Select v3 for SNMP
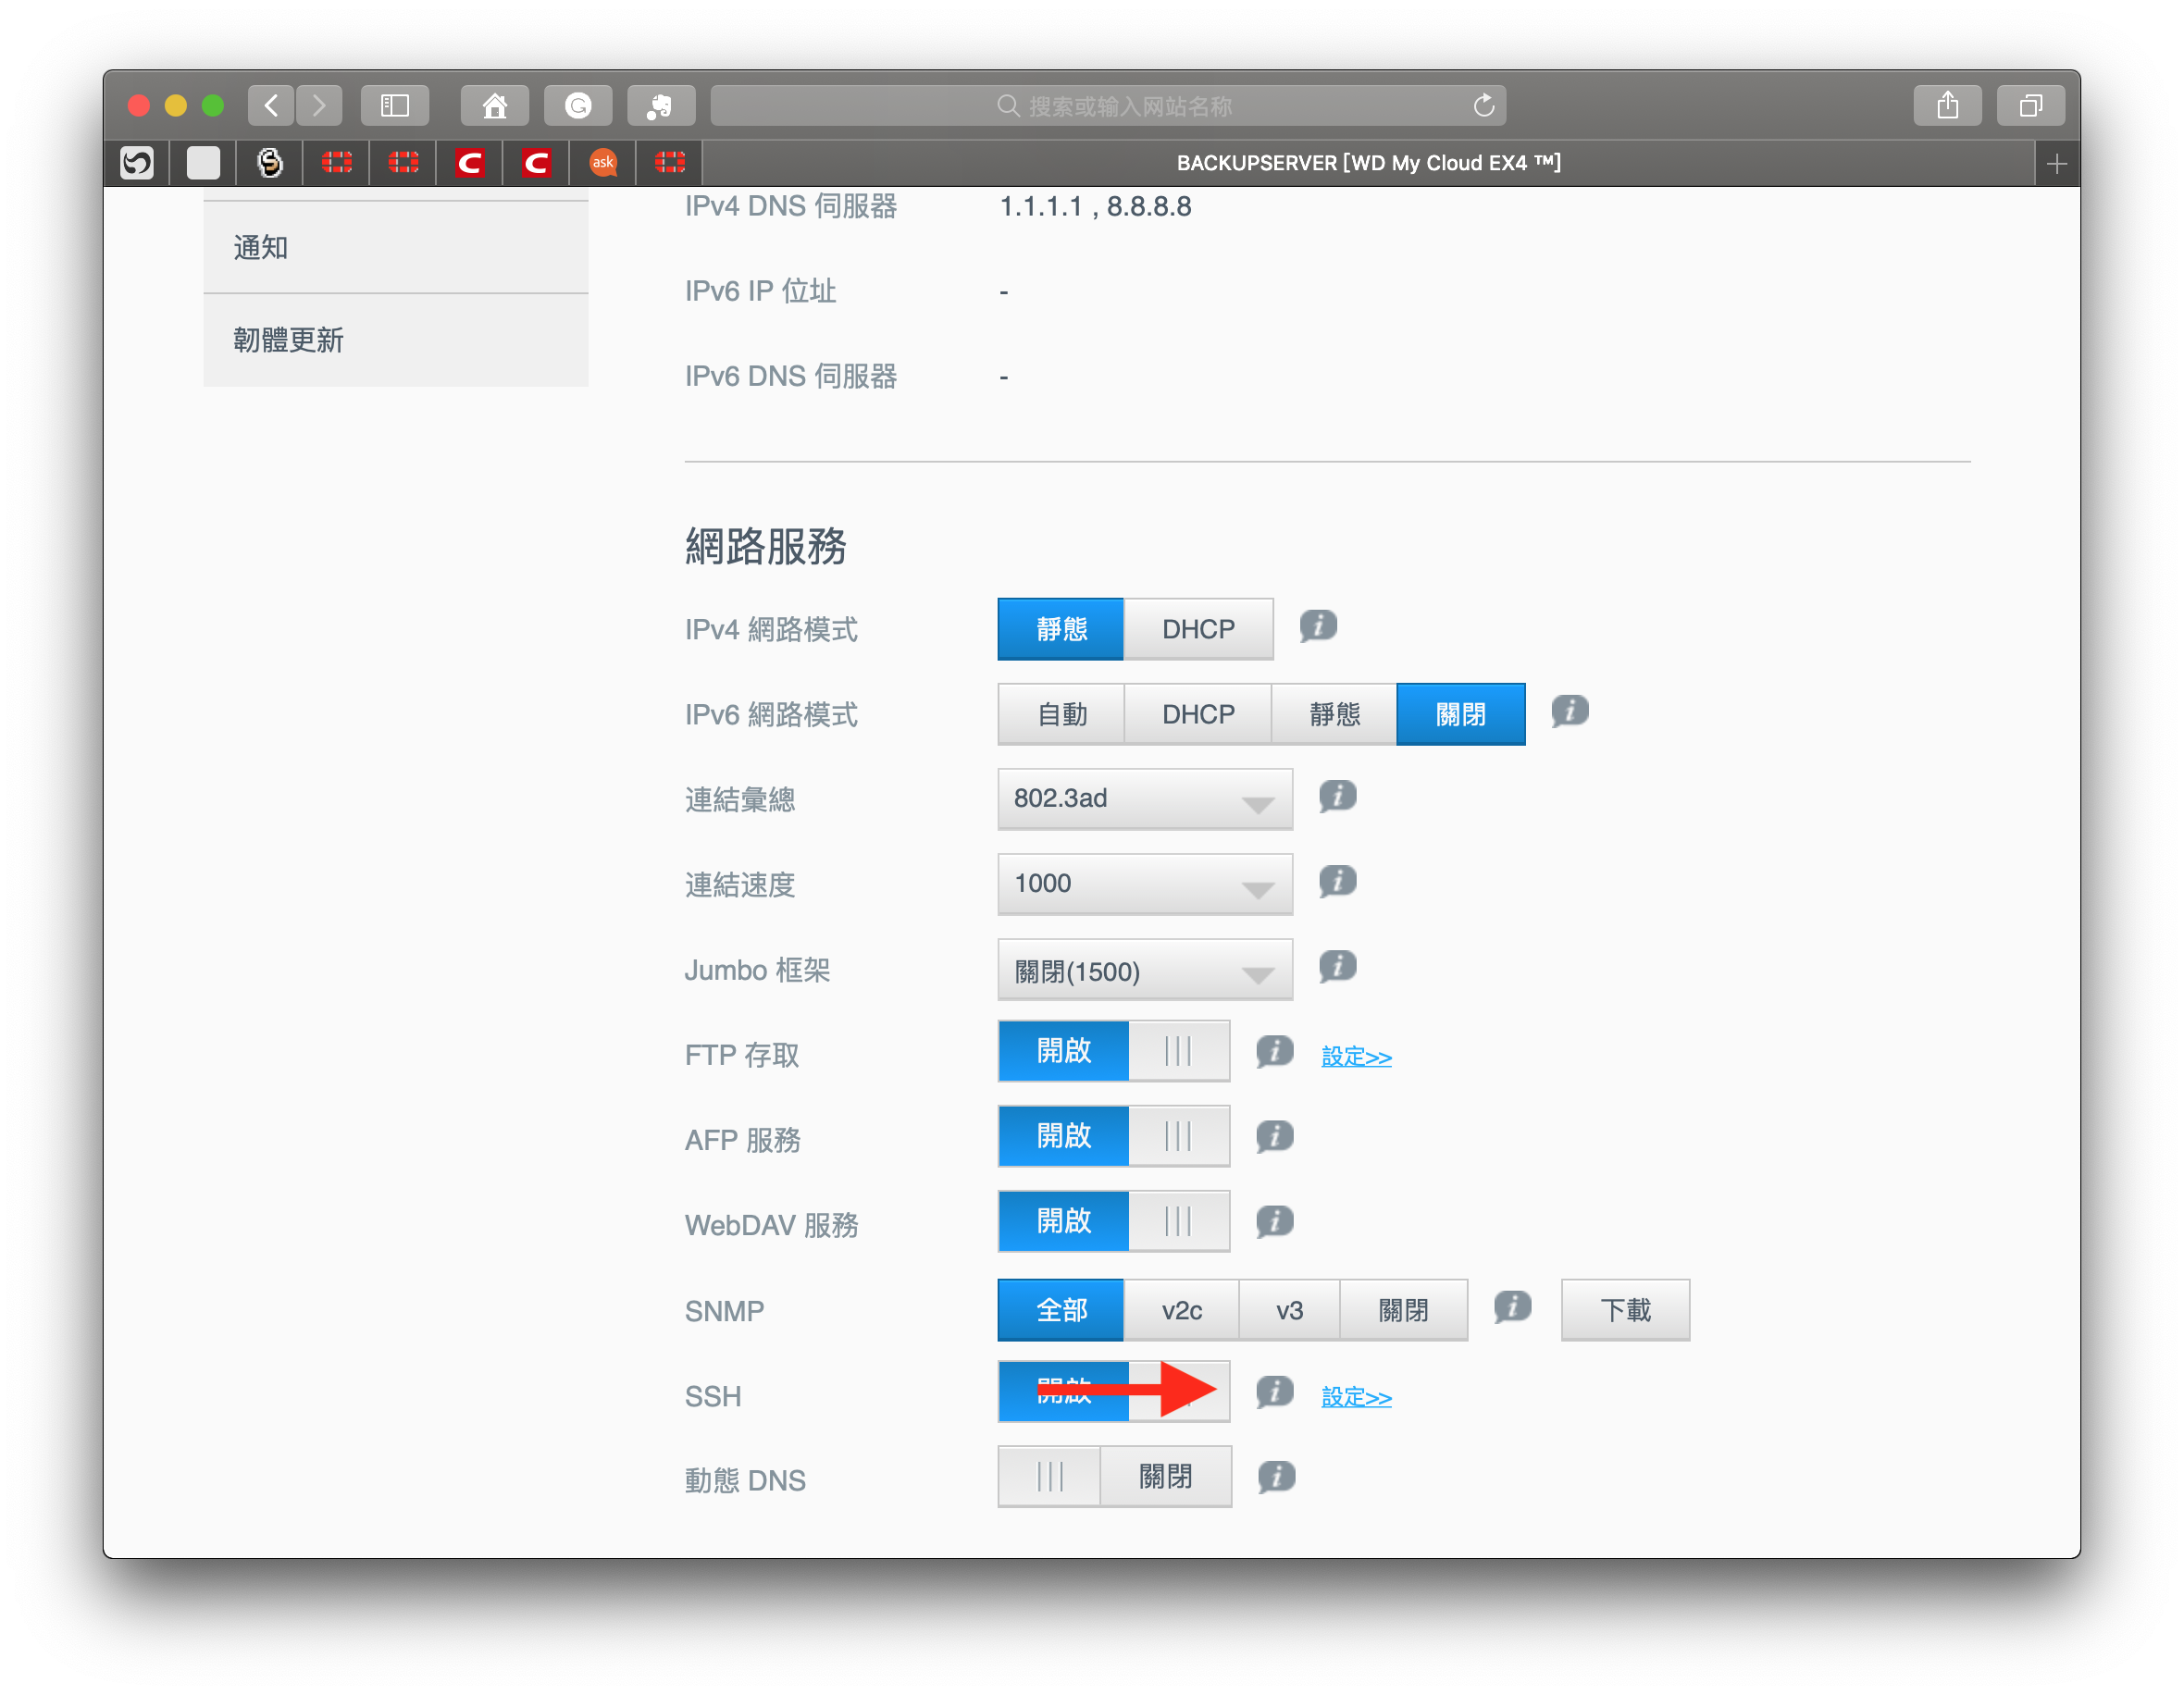This screenshot has height=1695, width=2184. (x=1290, y=1310)
